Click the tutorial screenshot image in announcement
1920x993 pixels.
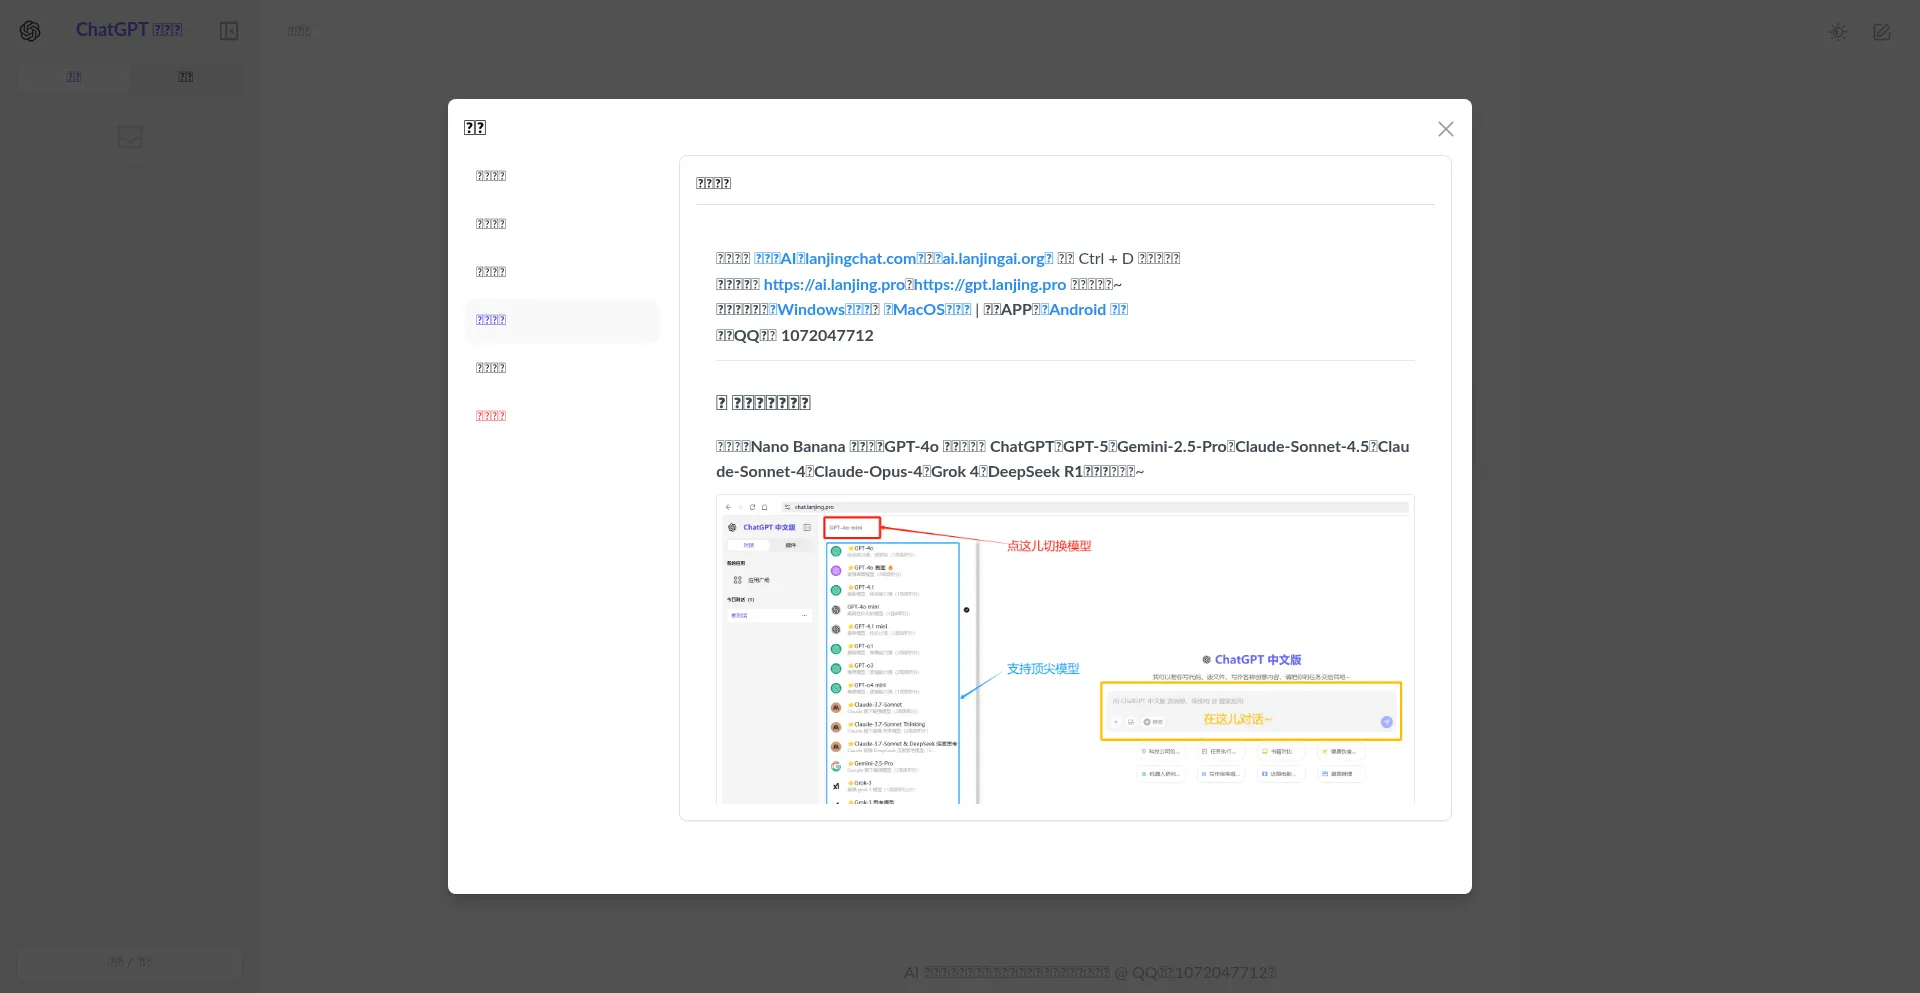(x=1065, y=649)
